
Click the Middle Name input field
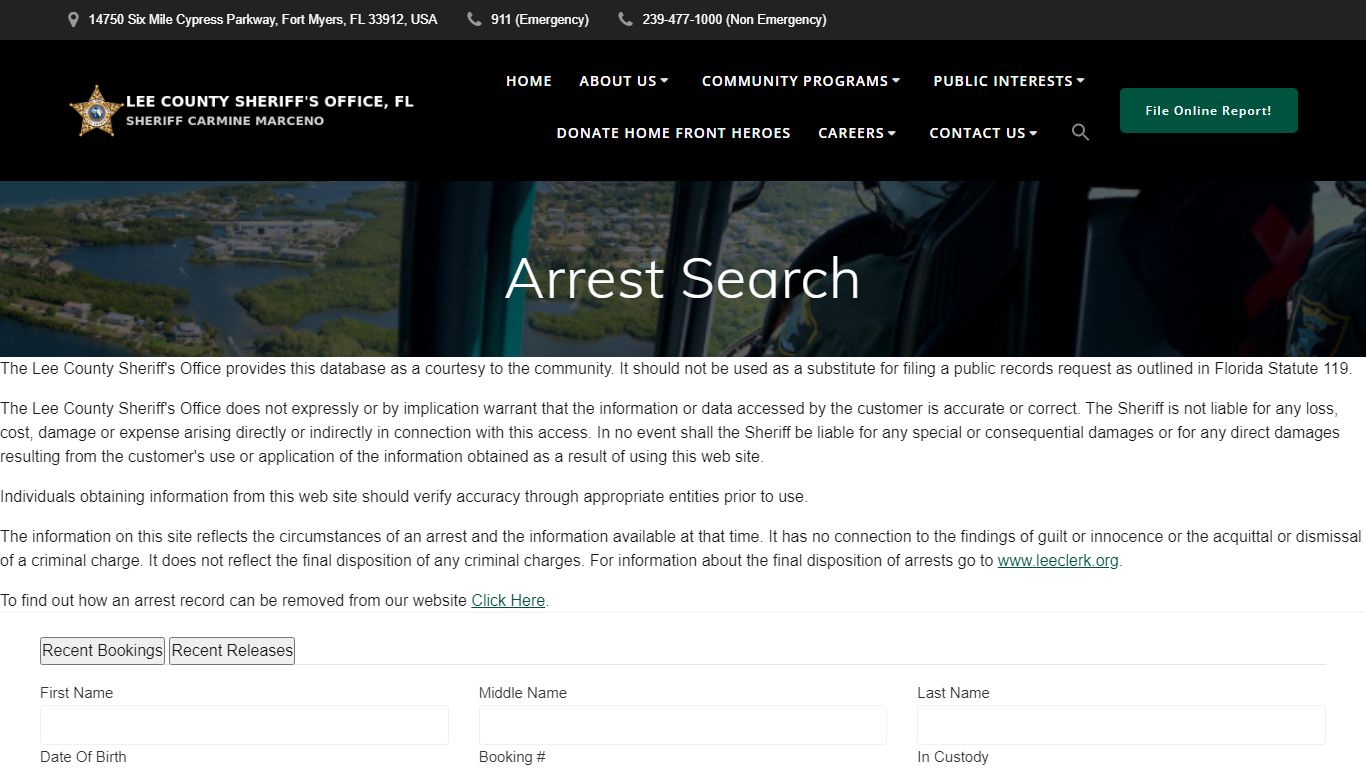point(682,724)
